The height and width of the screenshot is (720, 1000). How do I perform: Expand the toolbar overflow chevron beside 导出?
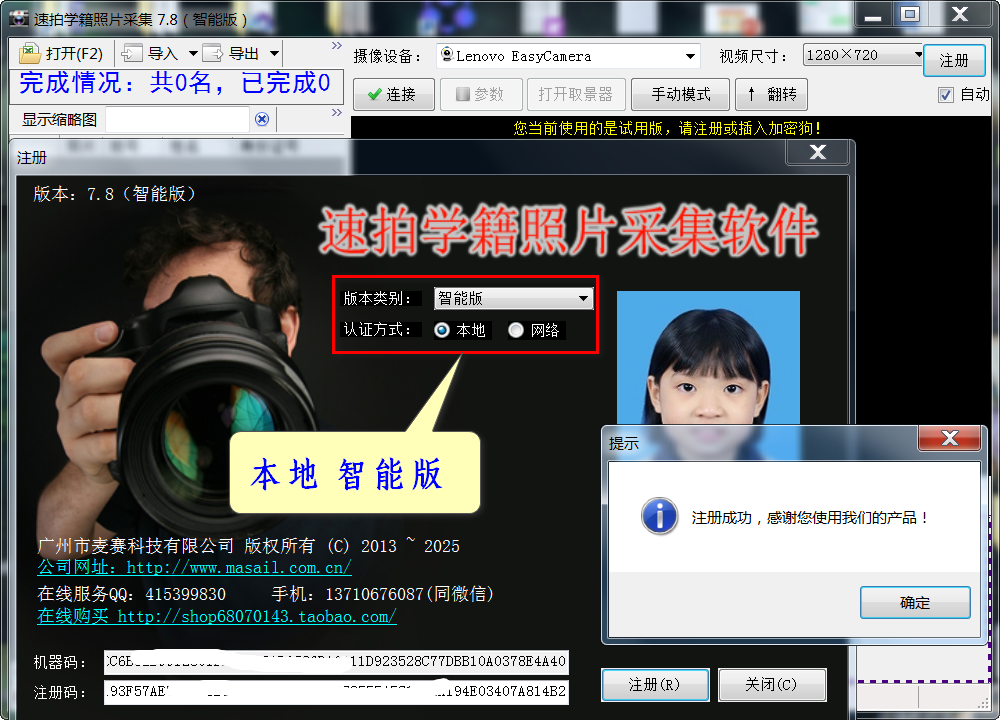coord(337,45)
